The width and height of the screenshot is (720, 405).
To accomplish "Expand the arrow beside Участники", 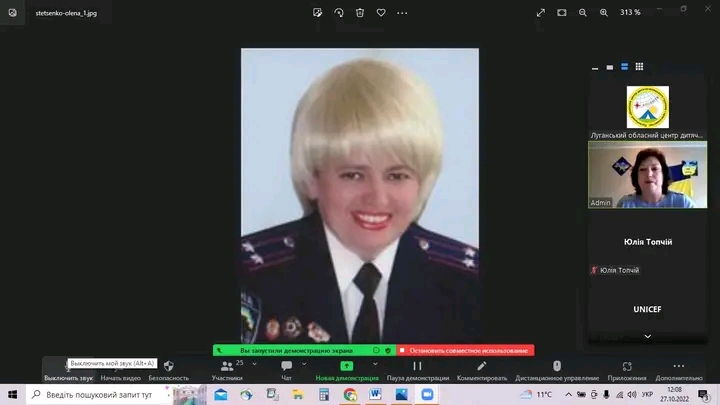I will click(254, 364).
